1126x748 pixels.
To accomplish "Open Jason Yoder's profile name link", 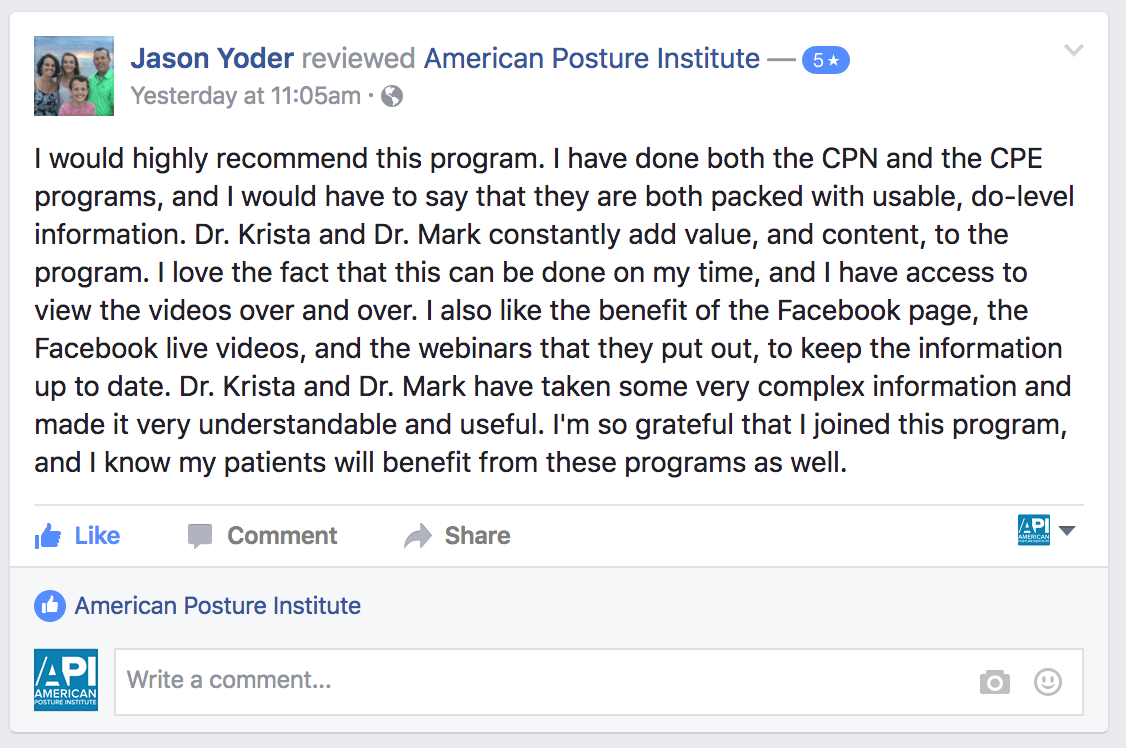I will [212, 59].
